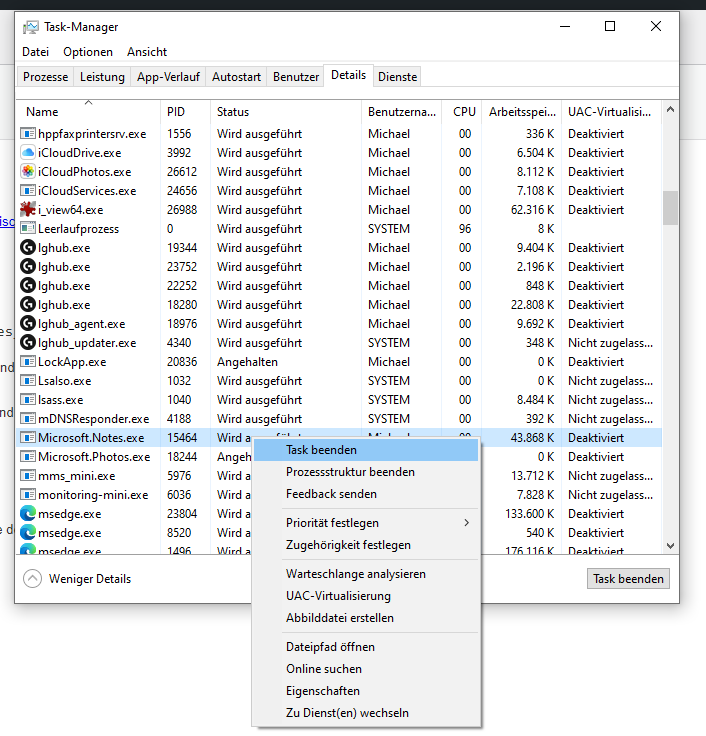Choose Online suchen

[366, 669]
